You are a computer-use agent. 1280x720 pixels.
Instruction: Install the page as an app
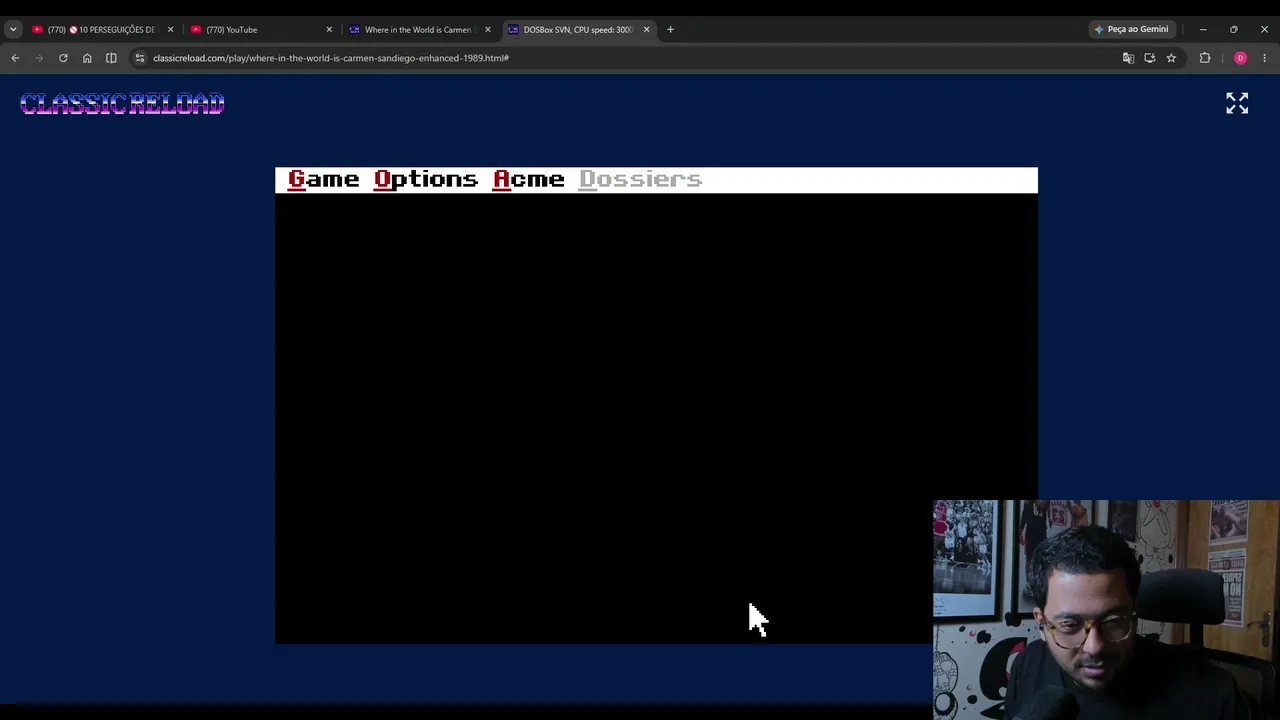coord(1149,58)
